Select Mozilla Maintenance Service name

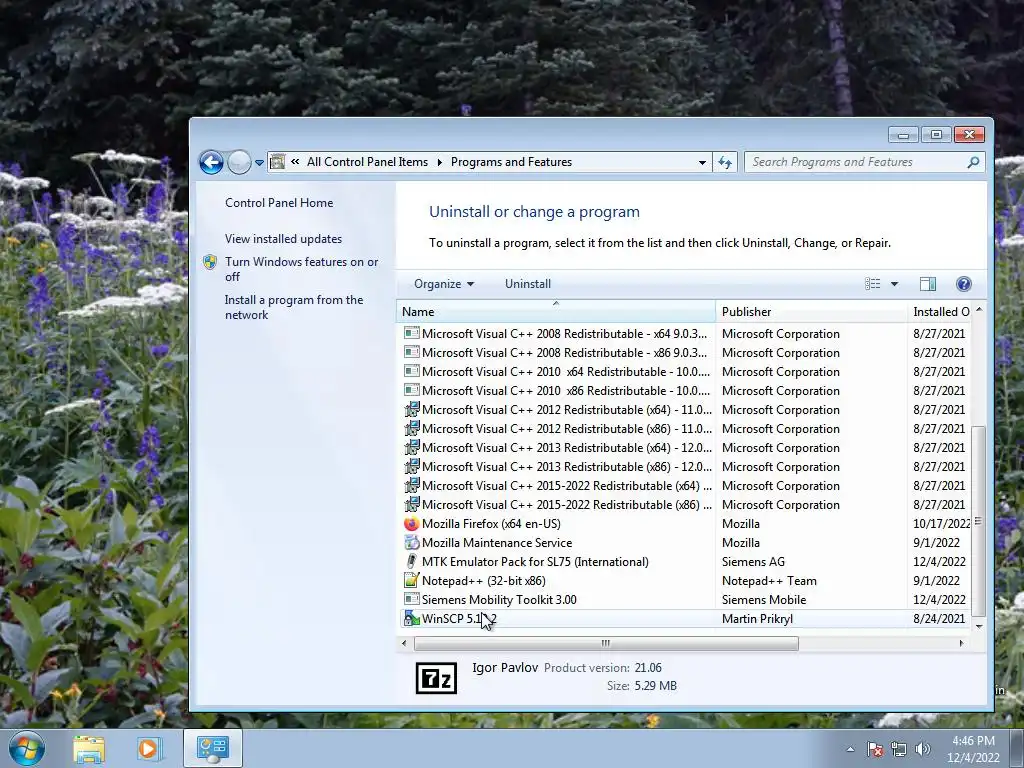pos(497,543)
